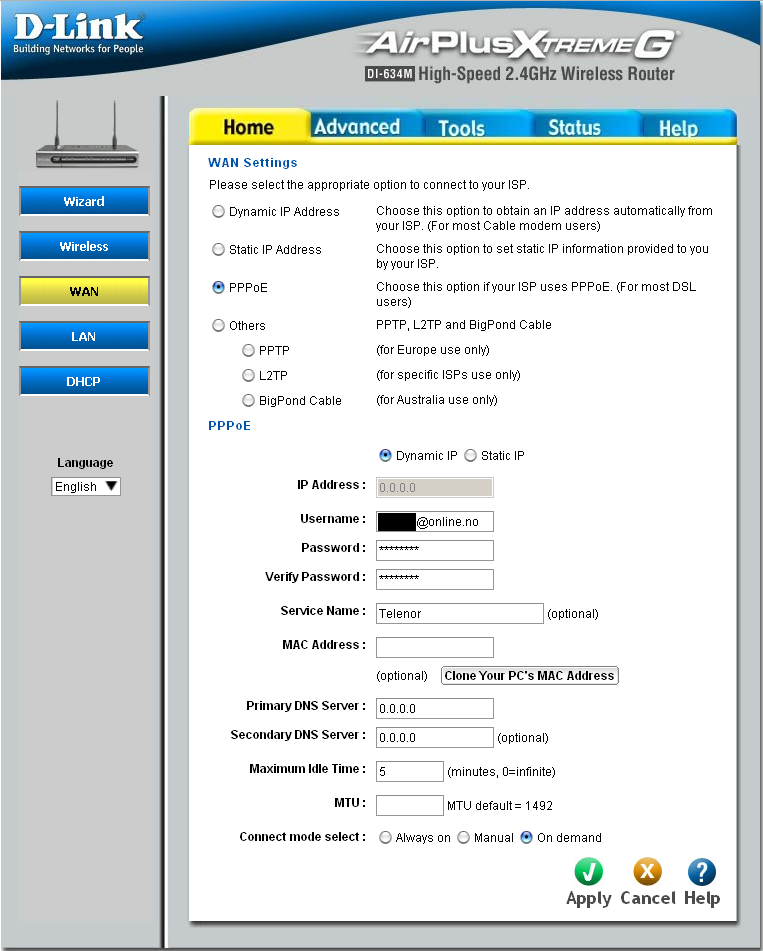Click Clone Your PC's MAC Address button
The width and height of the screenshot is (763, 951).
click(529, 676)
